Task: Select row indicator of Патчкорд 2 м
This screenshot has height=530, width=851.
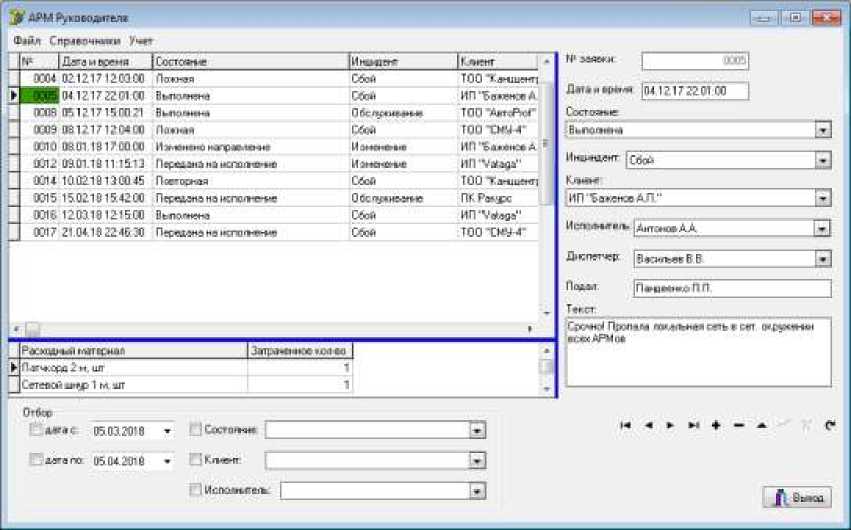Action: point(14,368)
